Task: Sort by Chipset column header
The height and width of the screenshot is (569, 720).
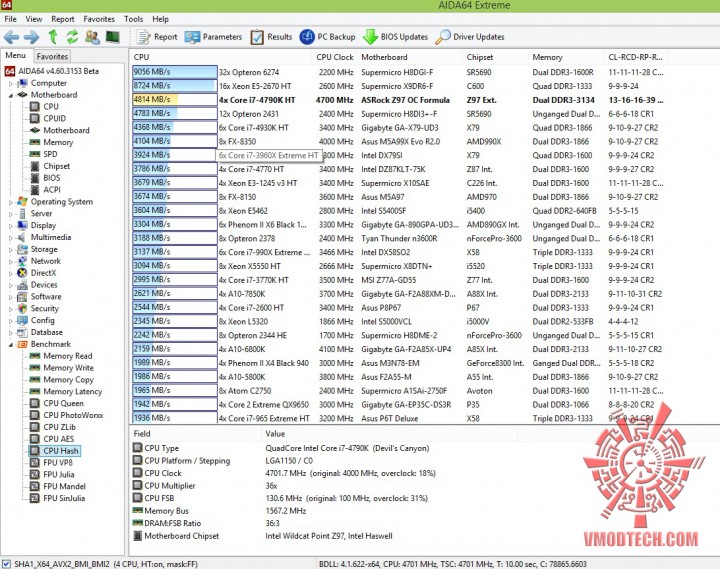Action: (x=496, y=57)
